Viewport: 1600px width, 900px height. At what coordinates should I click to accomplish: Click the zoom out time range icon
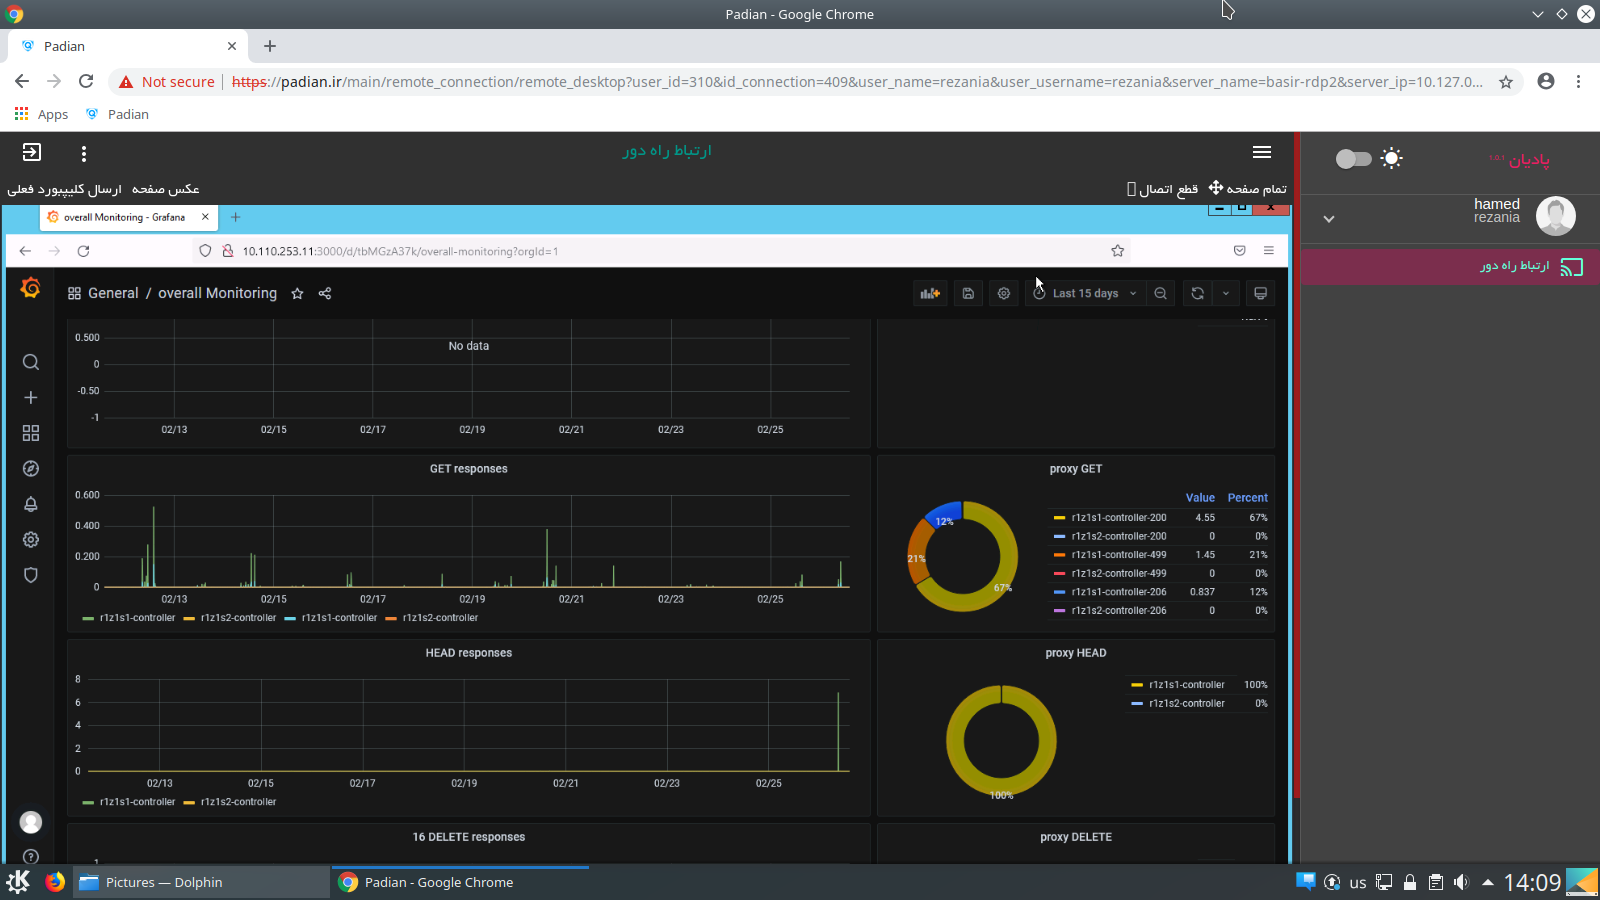click(x=1160, y=293)
